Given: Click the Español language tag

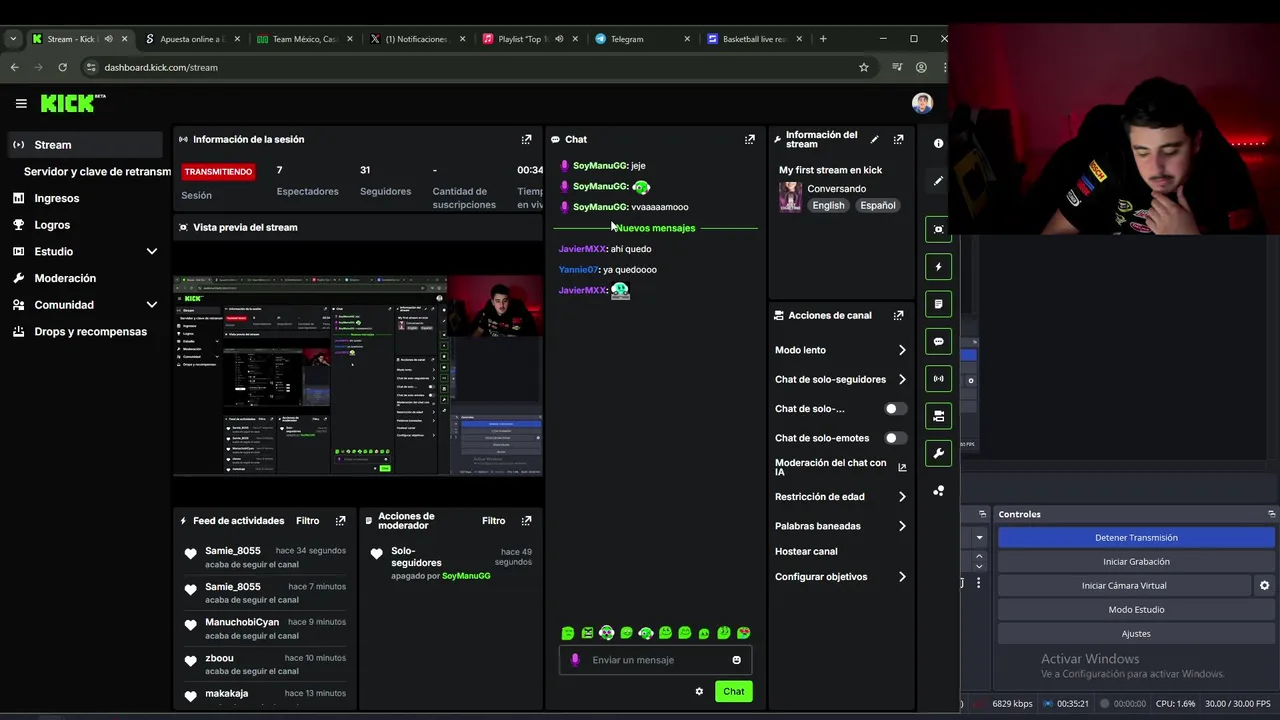Looking at the screenshot, I should pyautogui.click(x=877, y=206).
